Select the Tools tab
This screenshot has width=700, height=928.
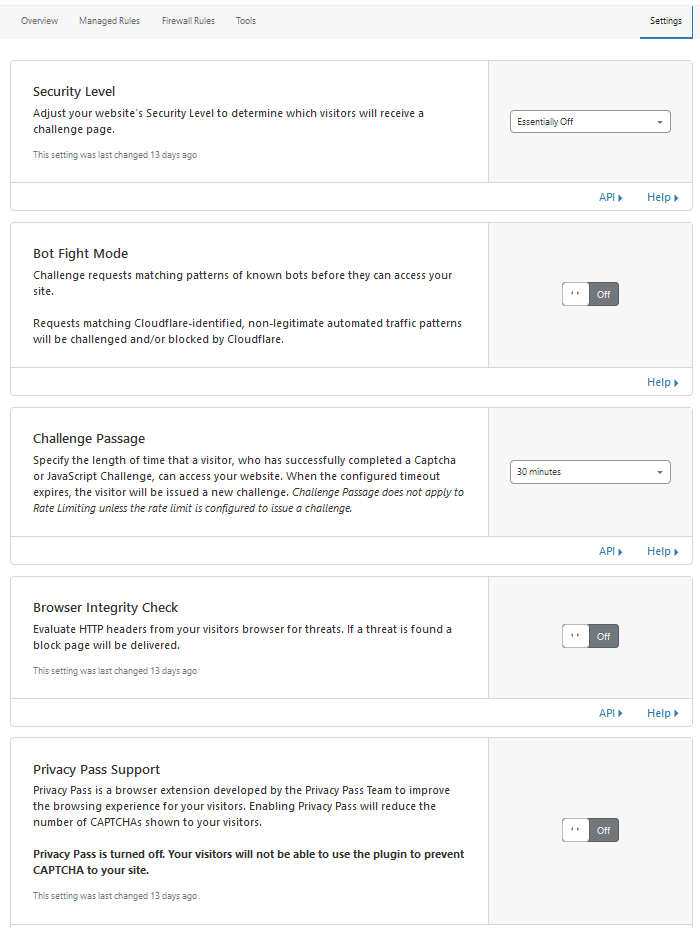(246, 21)
